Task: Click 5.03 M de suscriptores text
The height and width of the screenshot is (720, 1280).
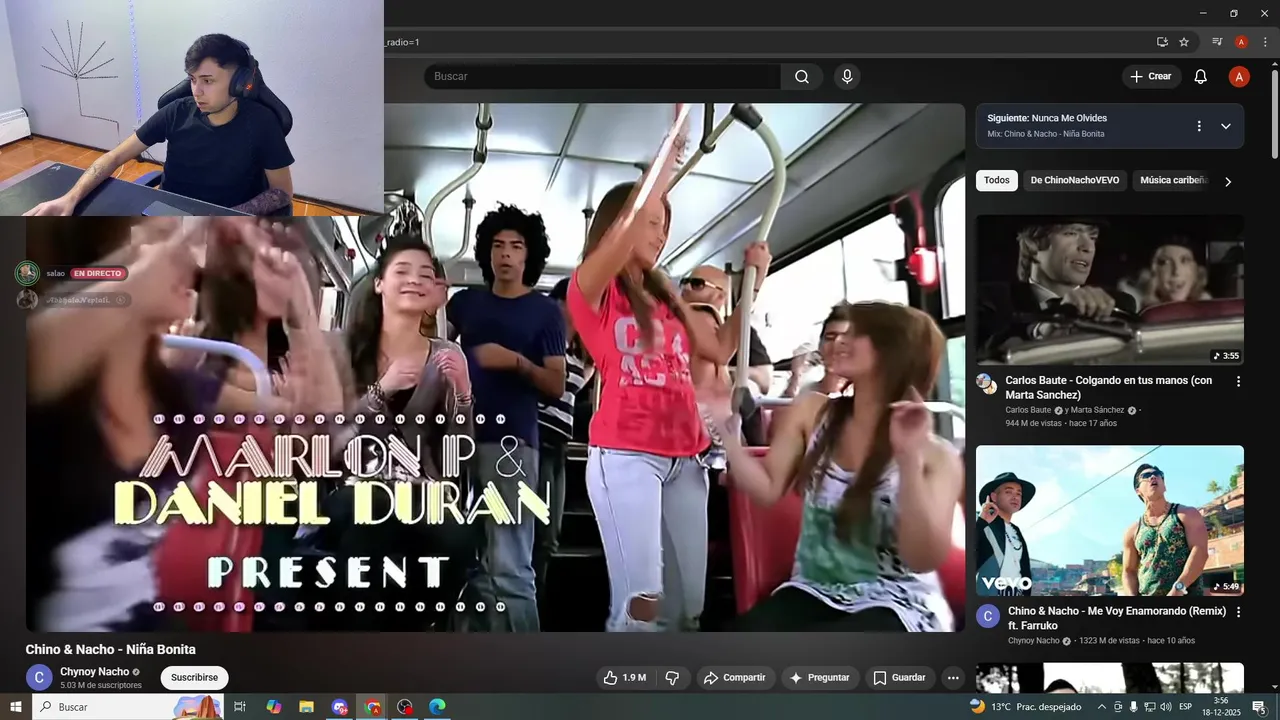Action: (x=101, y=685)
